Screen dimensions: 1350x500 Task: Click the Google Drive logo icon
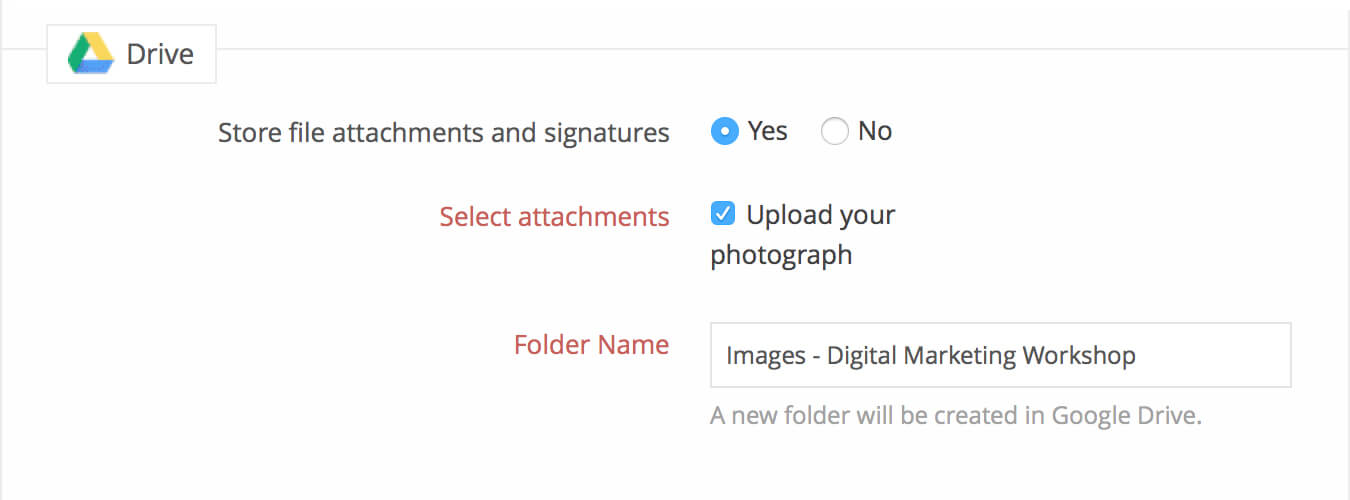pos(90,53)
